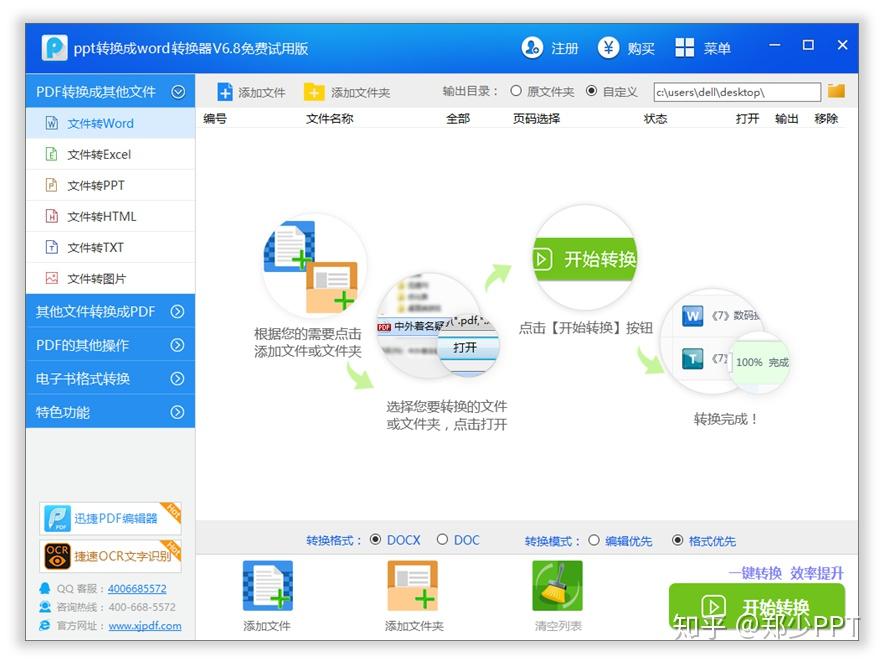The image size is (884, 664).
Task: Click the 捷速OCR文字识别 promo banner
Action: point(110,556)
